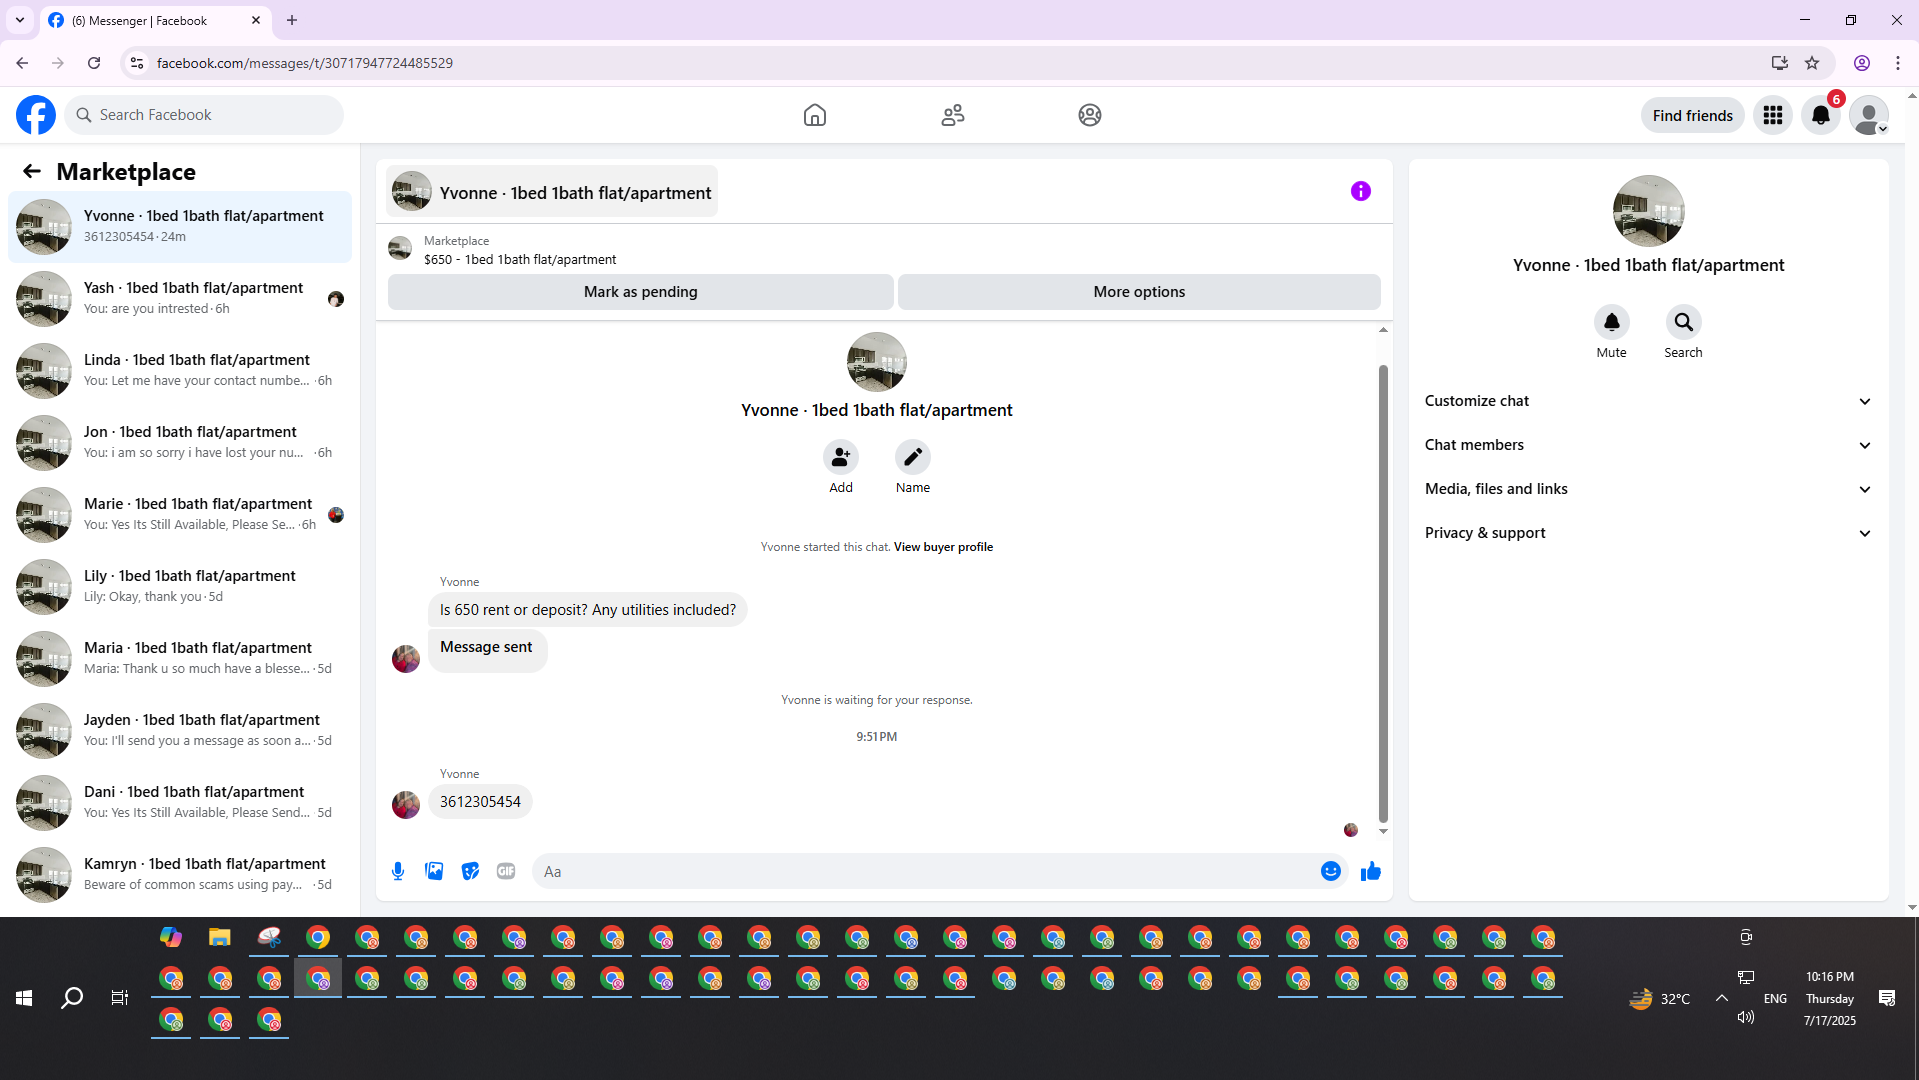The image size is (1919, 1080).
Task: Open the account profile avatar menu
Action: (1869, 115)
